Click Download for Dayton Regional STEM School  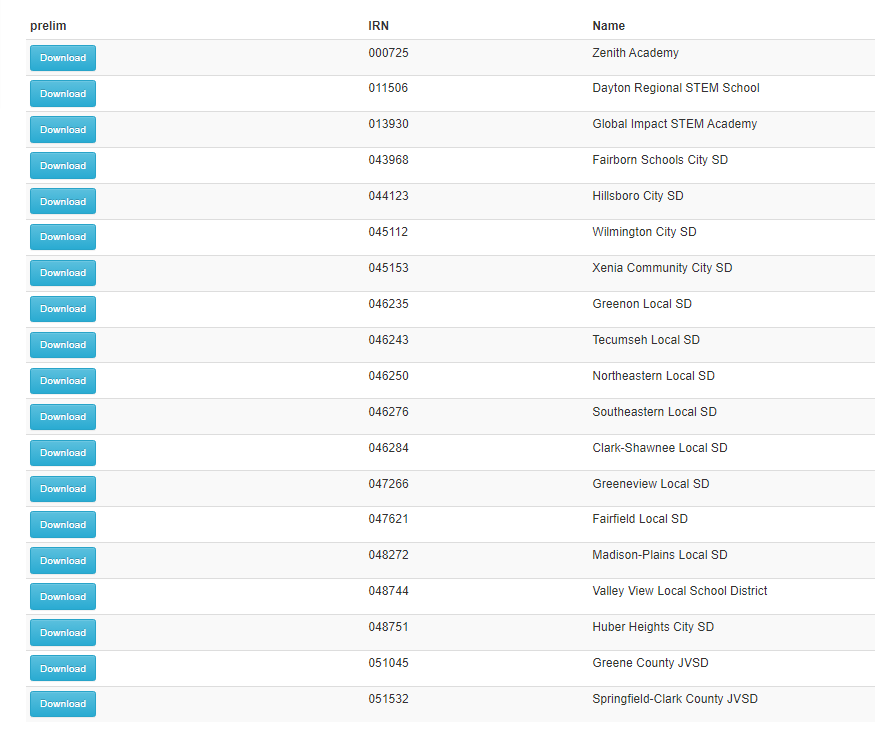pyautogui.click(x=63, y=94)
